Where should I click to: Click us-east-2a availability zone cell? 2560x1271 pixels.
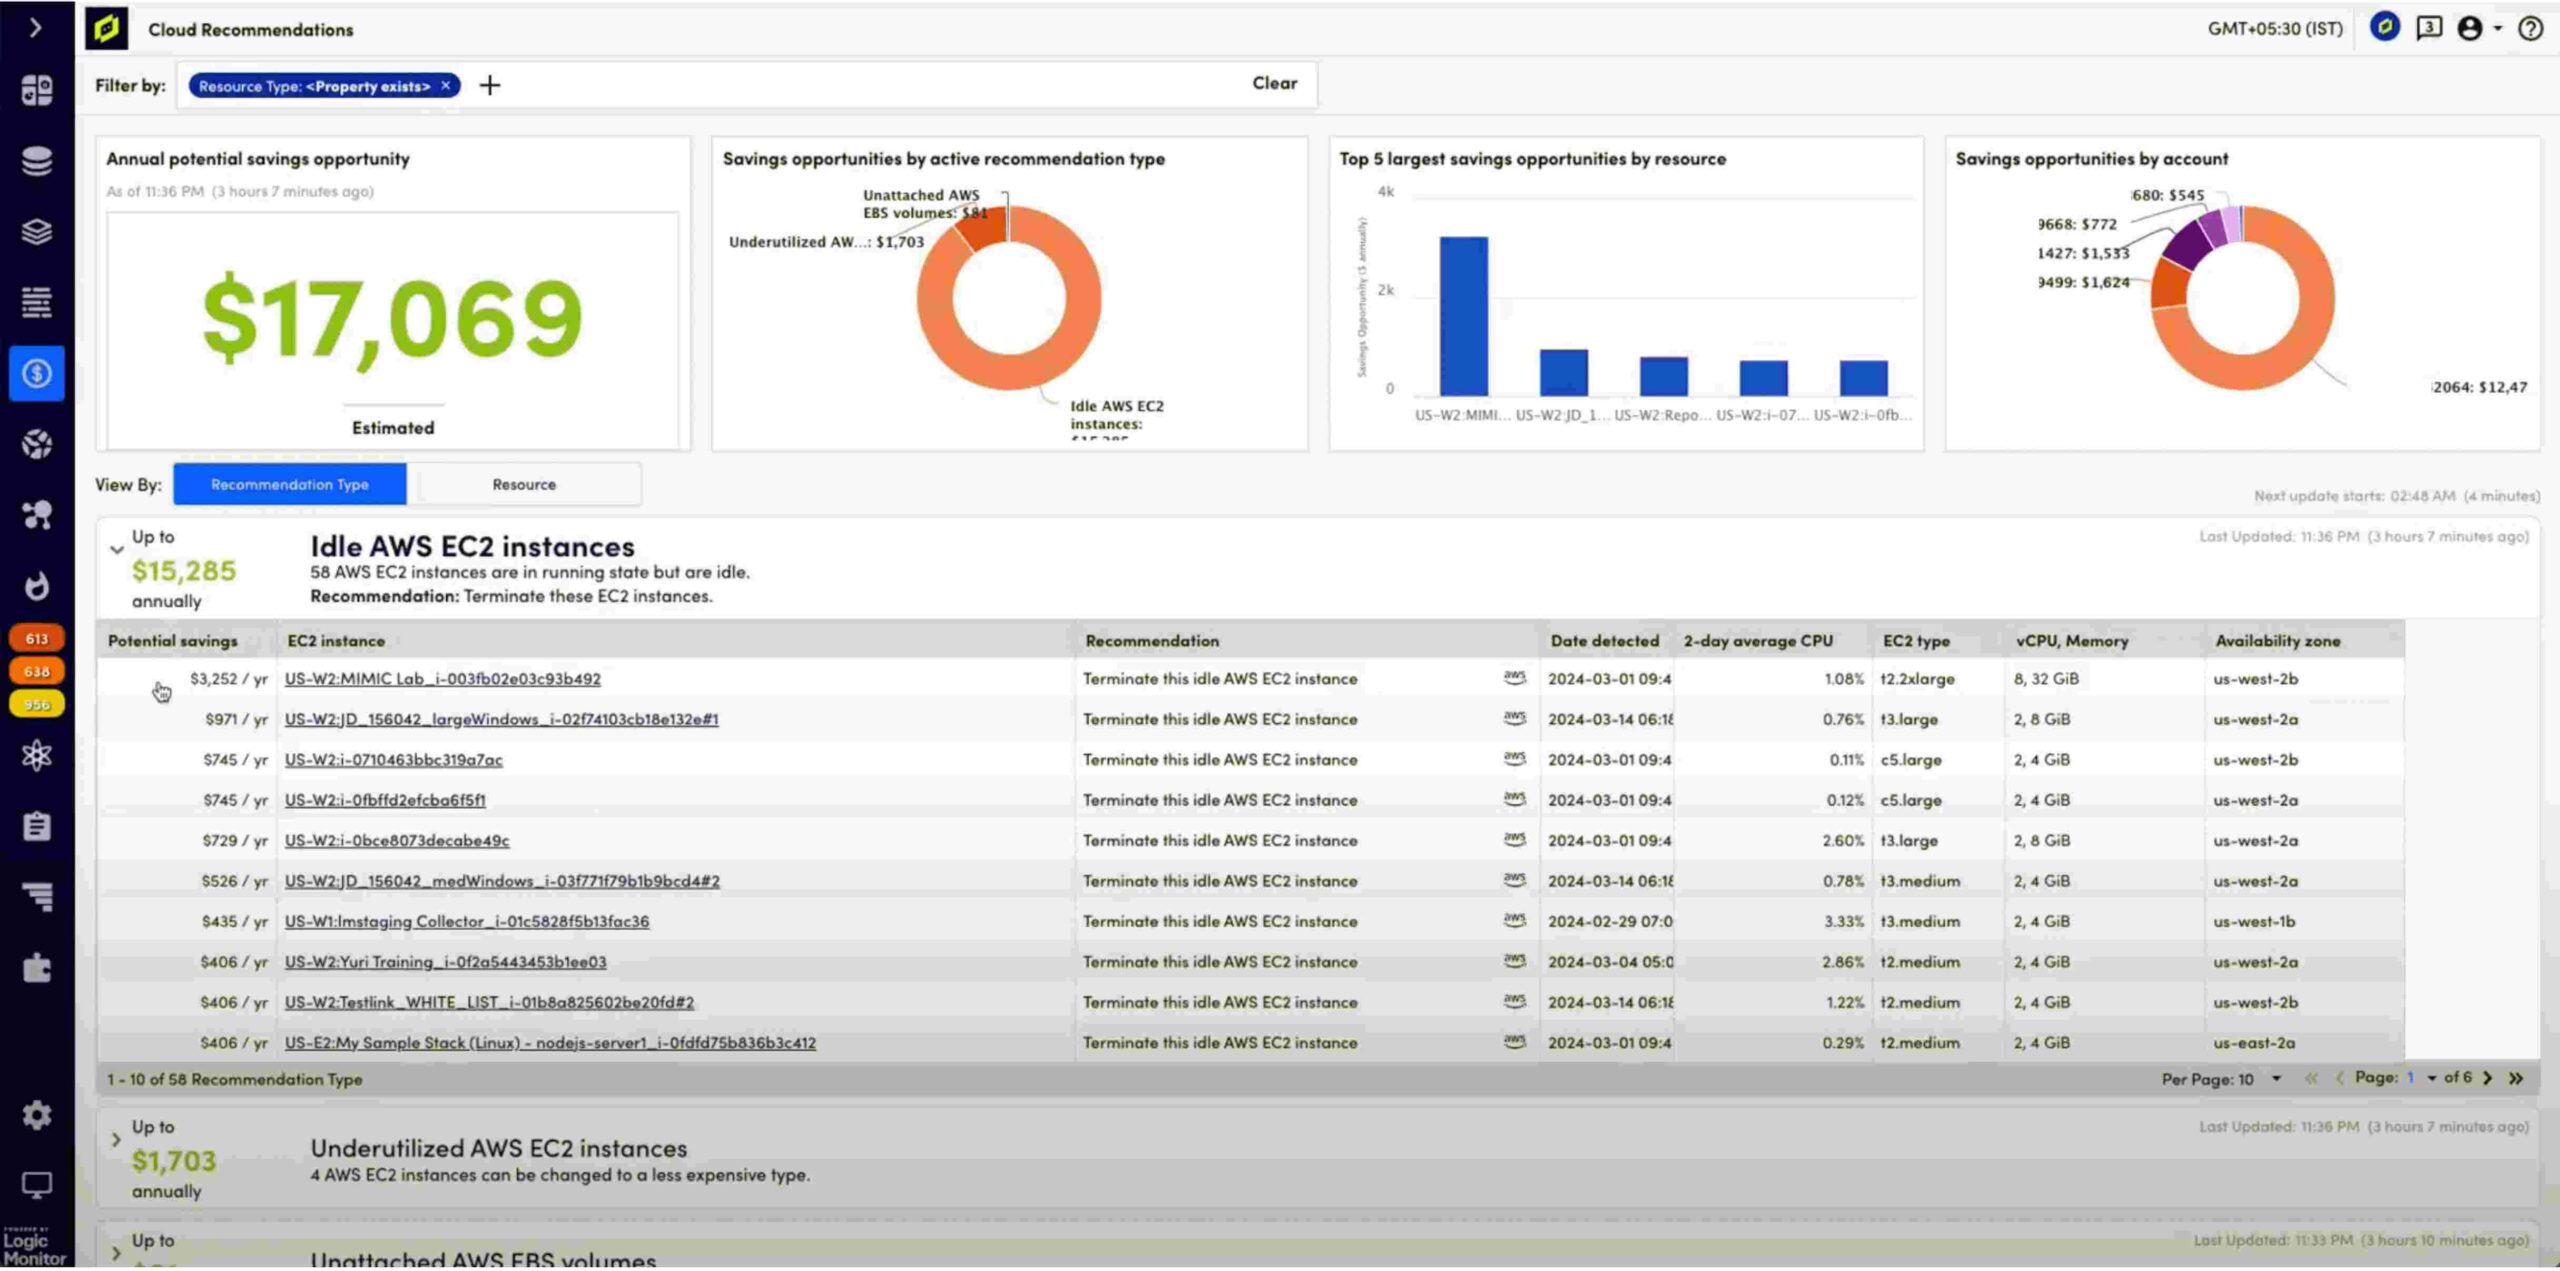[x=2254, y=1043]
